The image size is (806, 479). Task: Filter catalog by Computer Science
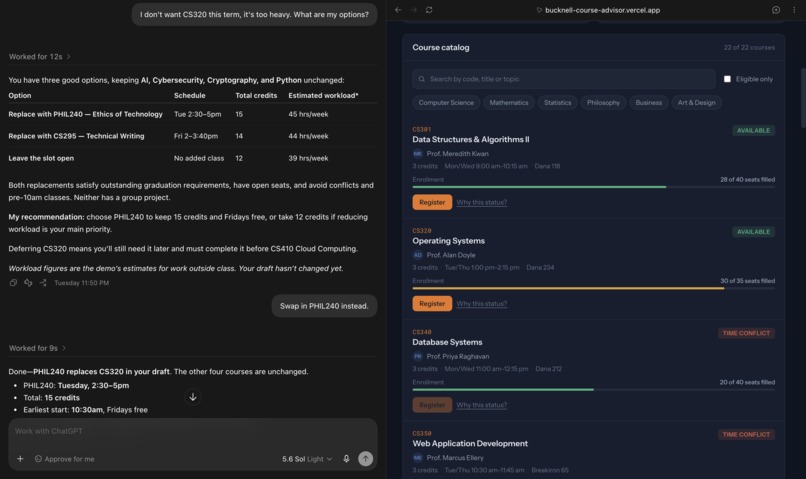click(446, 103)
